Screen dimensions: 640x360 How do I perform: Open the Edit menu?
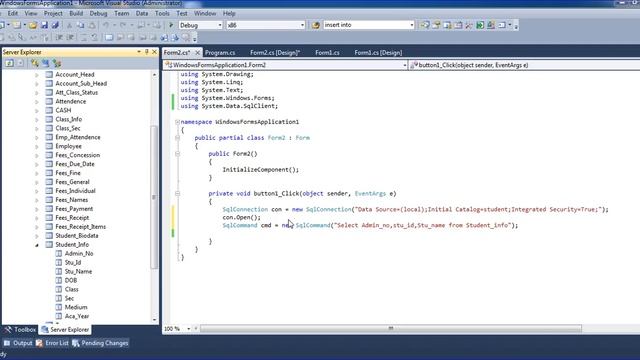coord(13,13)
